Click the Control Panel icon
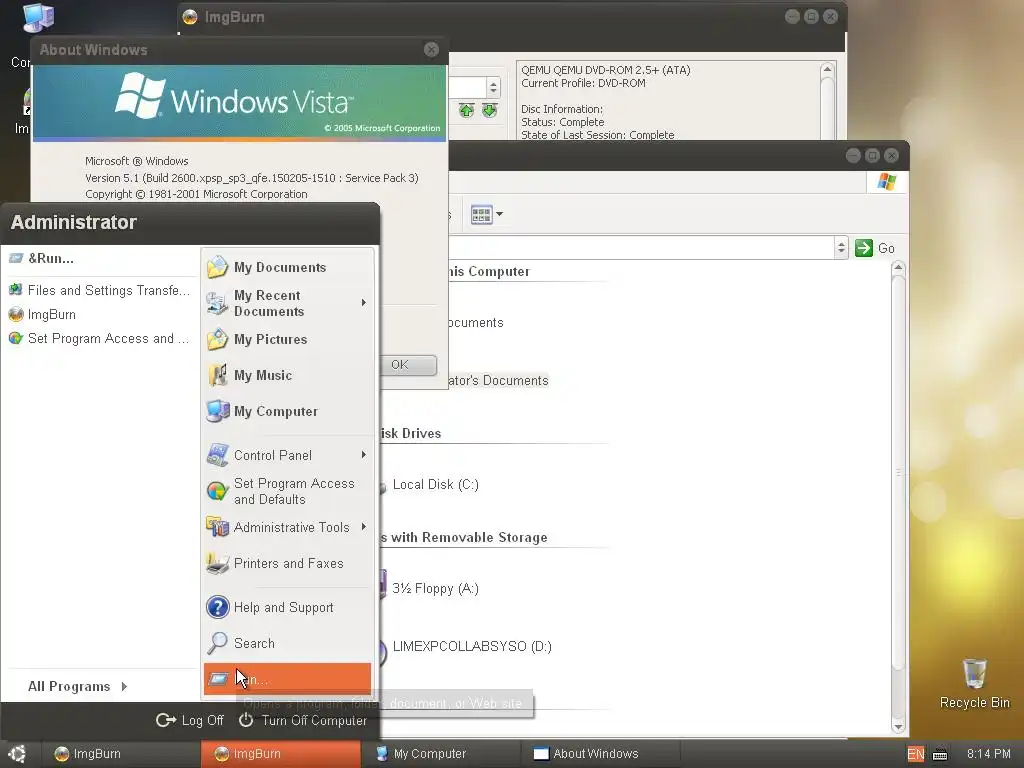 tap(217, 455)
